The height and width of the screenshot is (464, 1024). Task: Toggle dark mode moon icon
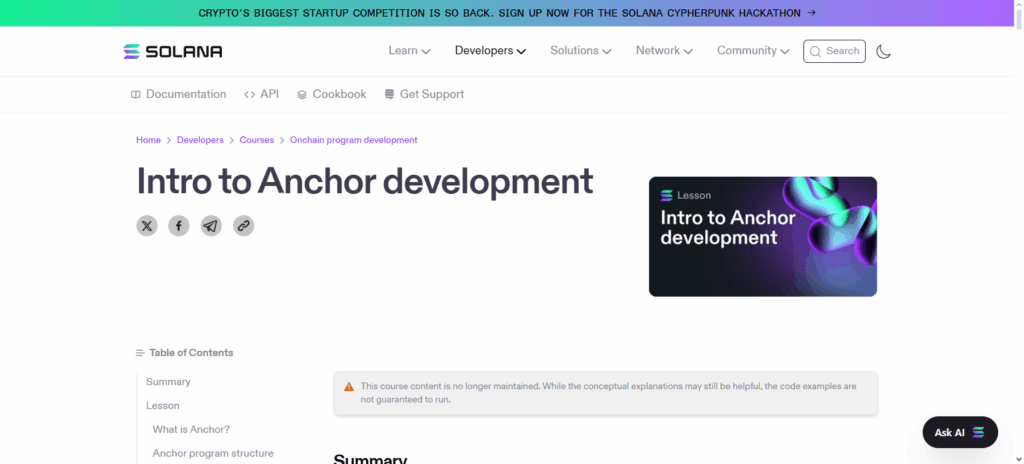coord(883,51)
